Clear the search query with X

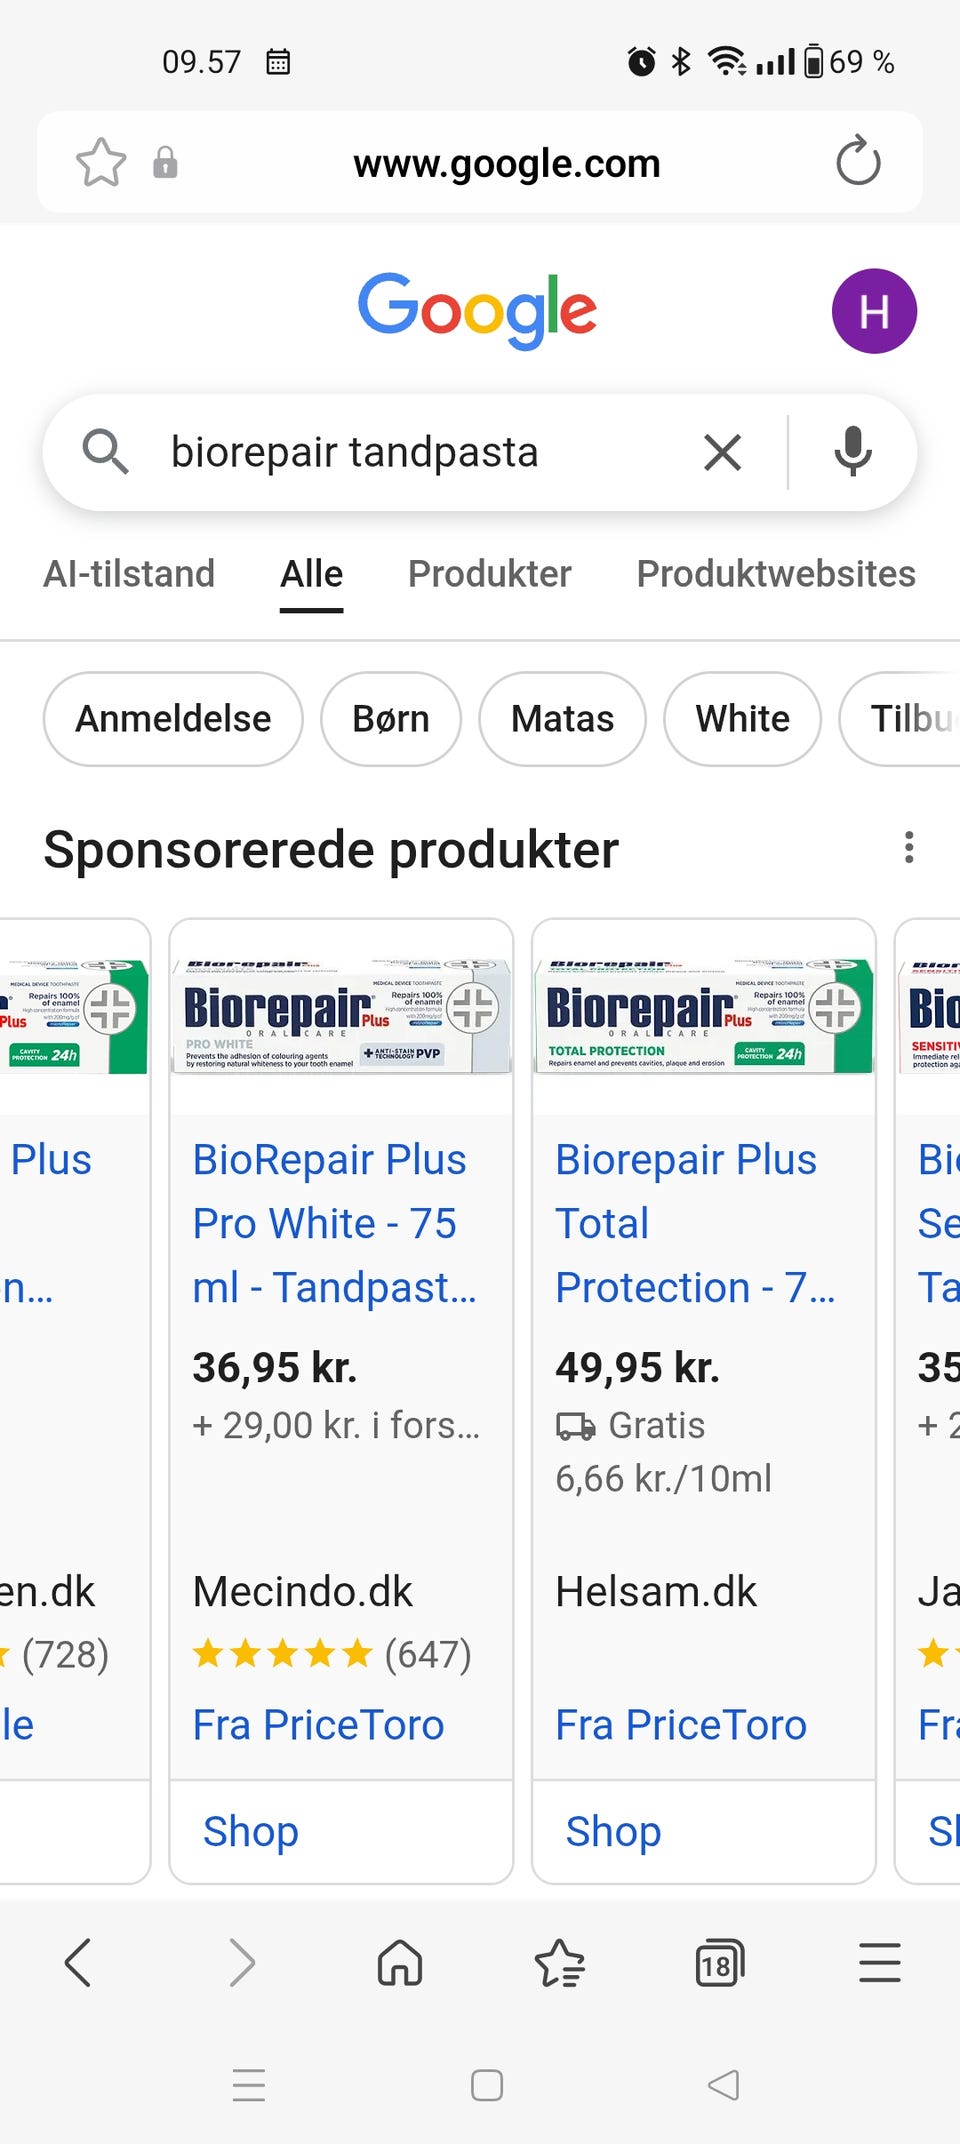(722, 453)
